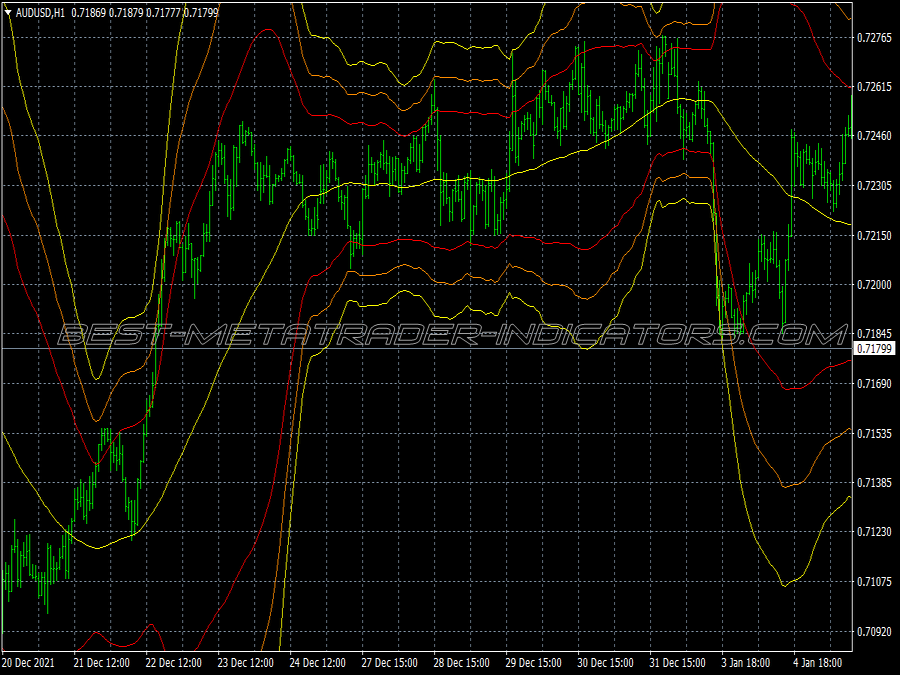Click price level 0.71845 on the scale
The image size is (900, 675).
point(874,333)
